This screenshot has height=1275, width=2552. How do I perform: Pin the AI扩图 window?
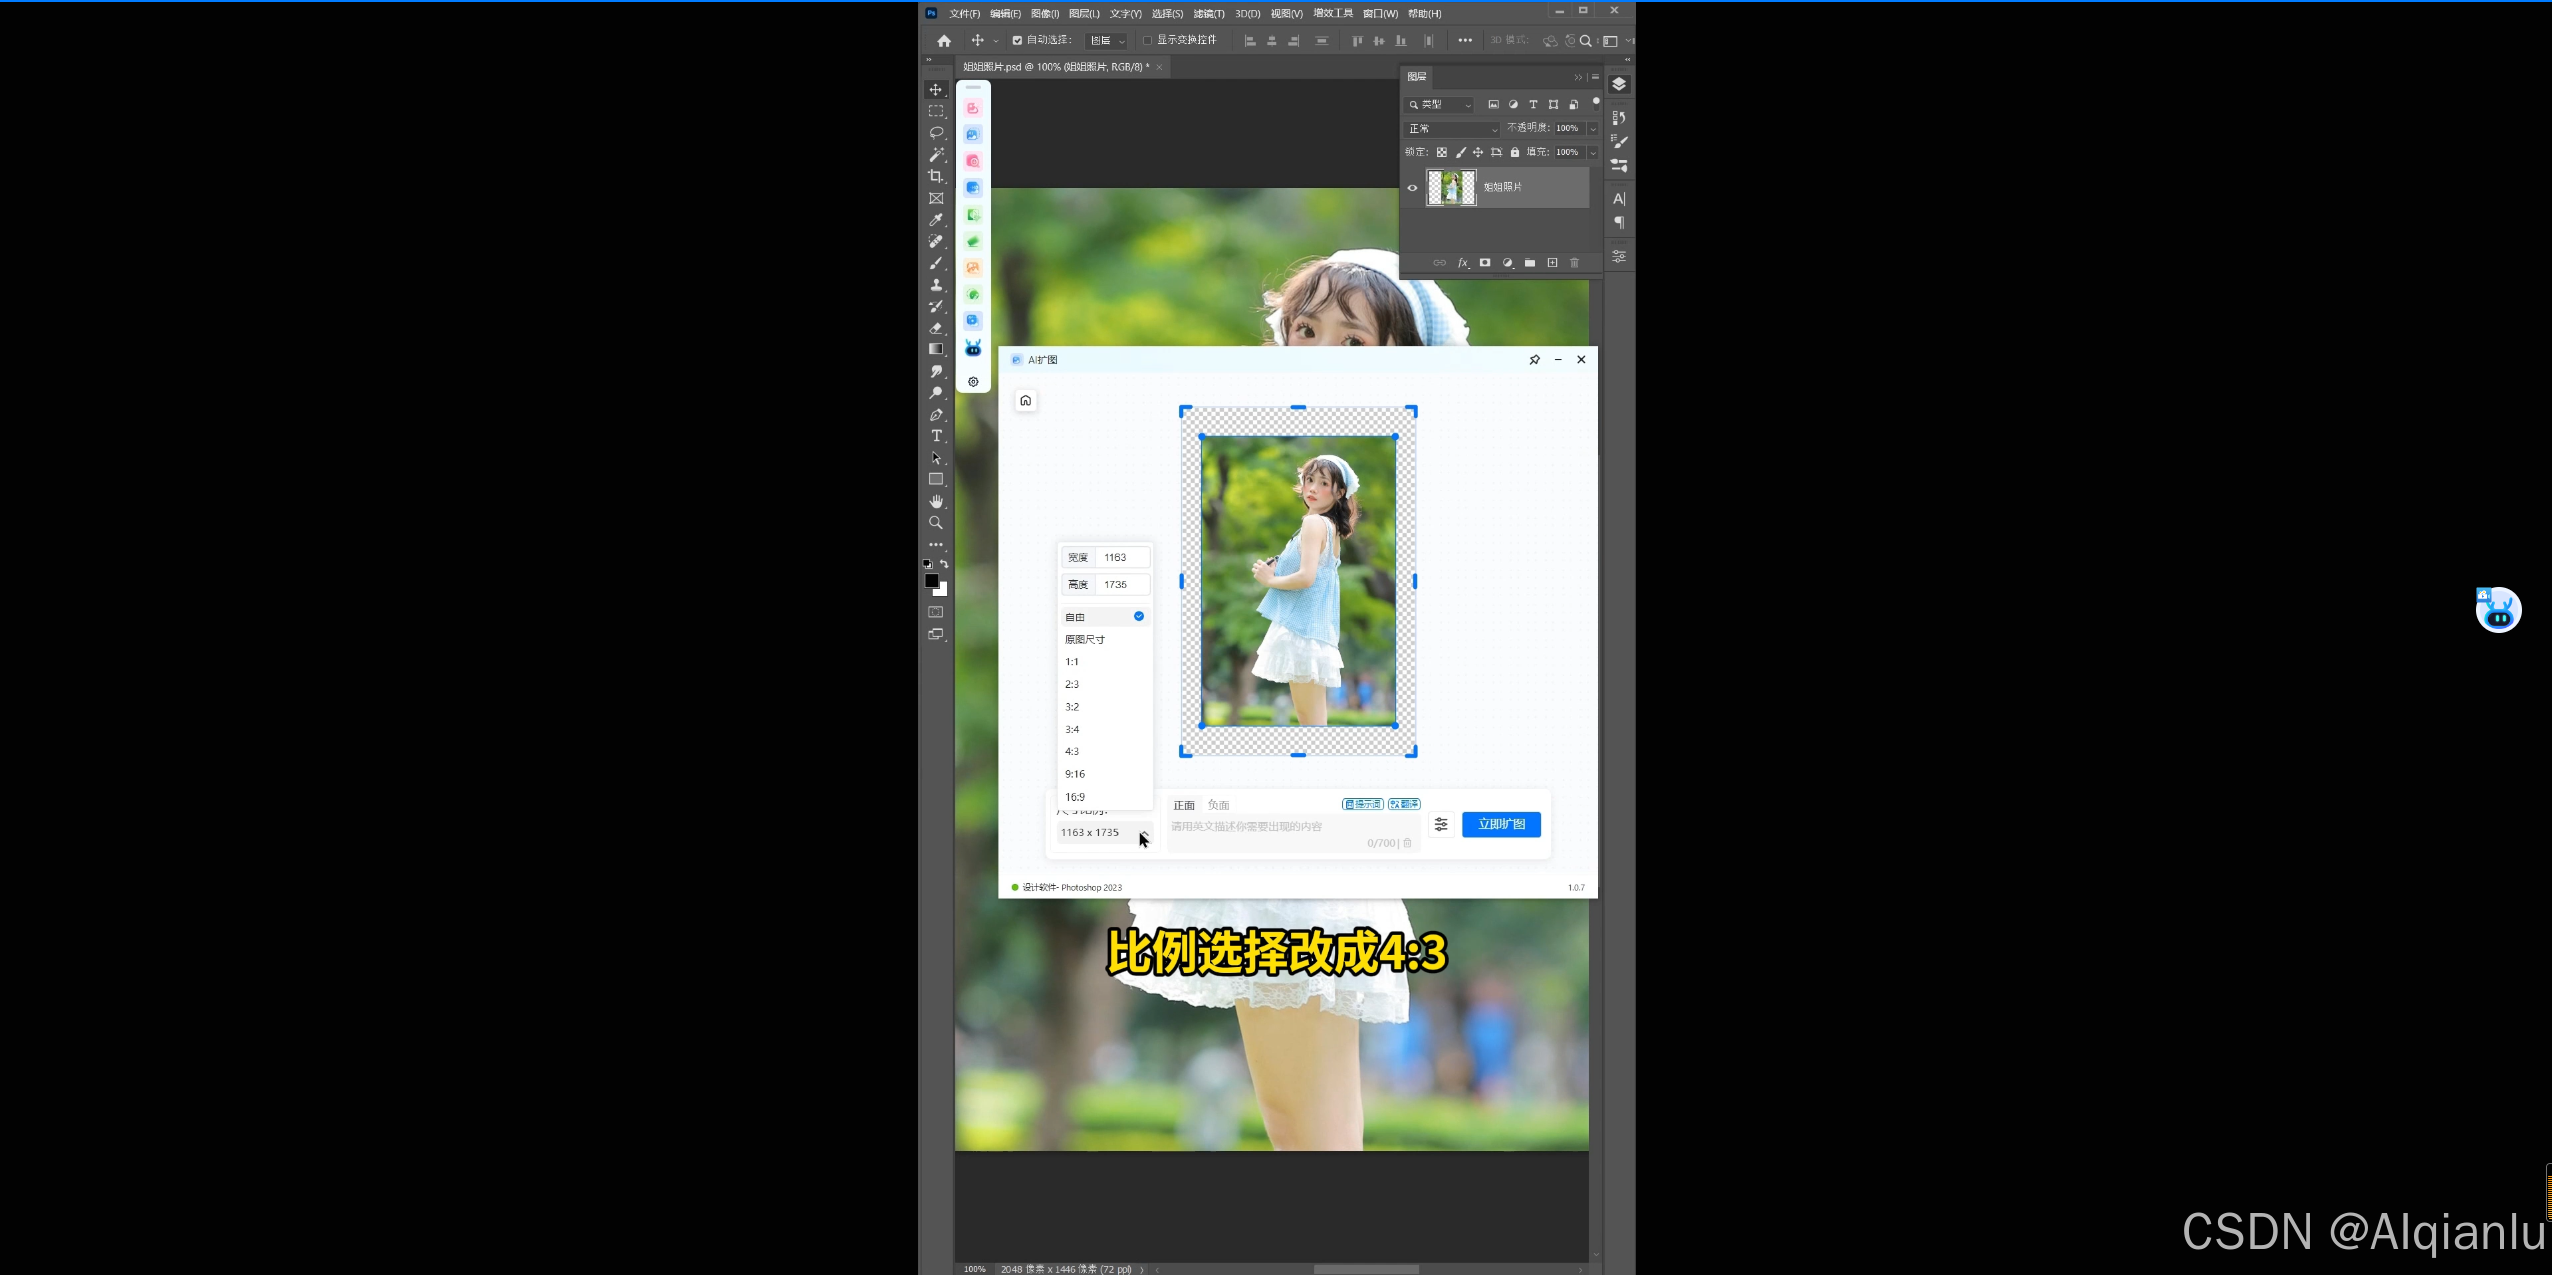pyautogui.click(x=1534, y=360)
